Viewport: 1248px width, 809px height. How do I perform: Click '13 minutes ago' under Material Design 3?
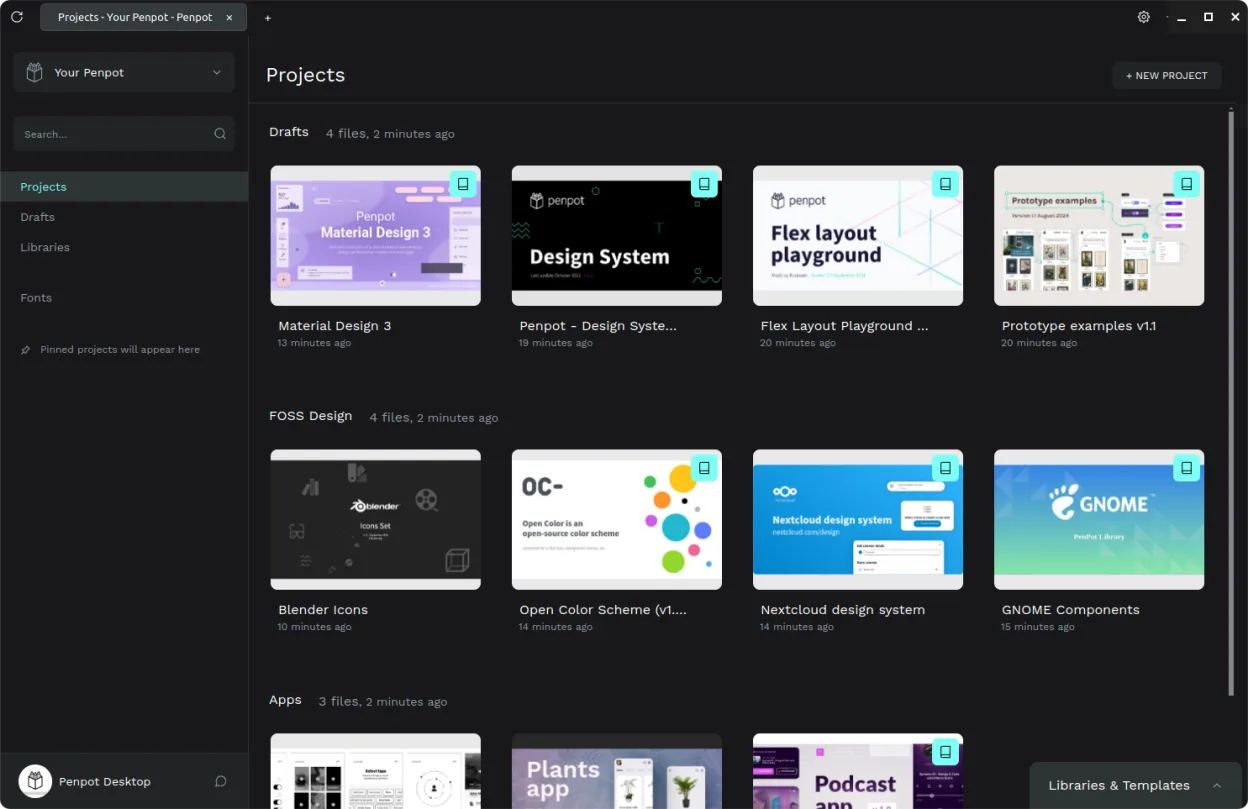pos(314,343)
